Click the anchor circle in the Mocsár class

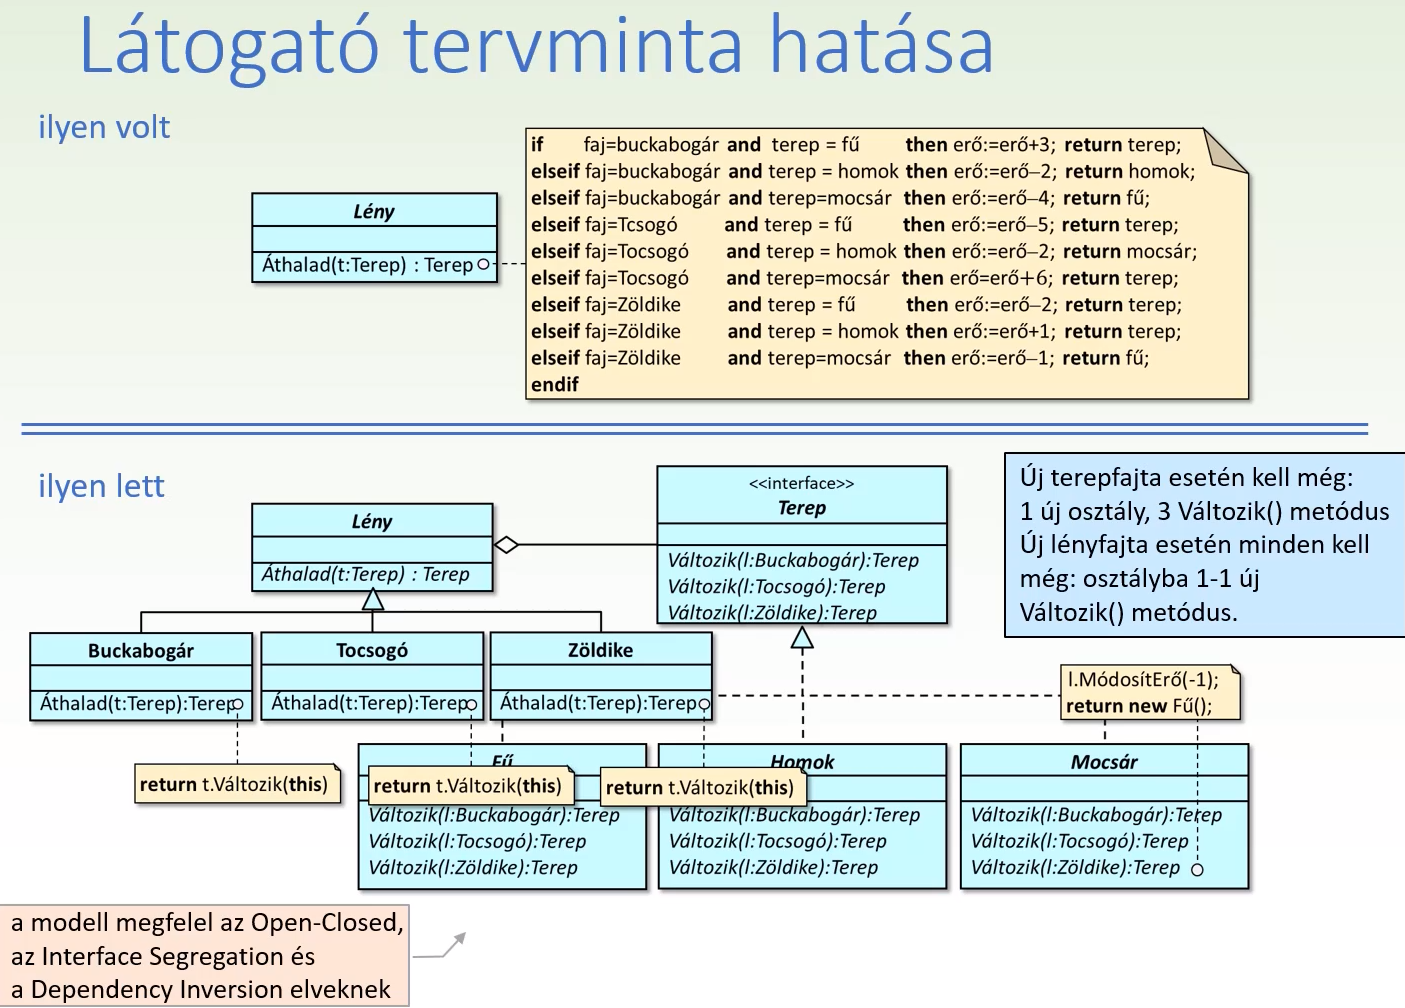pos(1197,870)
